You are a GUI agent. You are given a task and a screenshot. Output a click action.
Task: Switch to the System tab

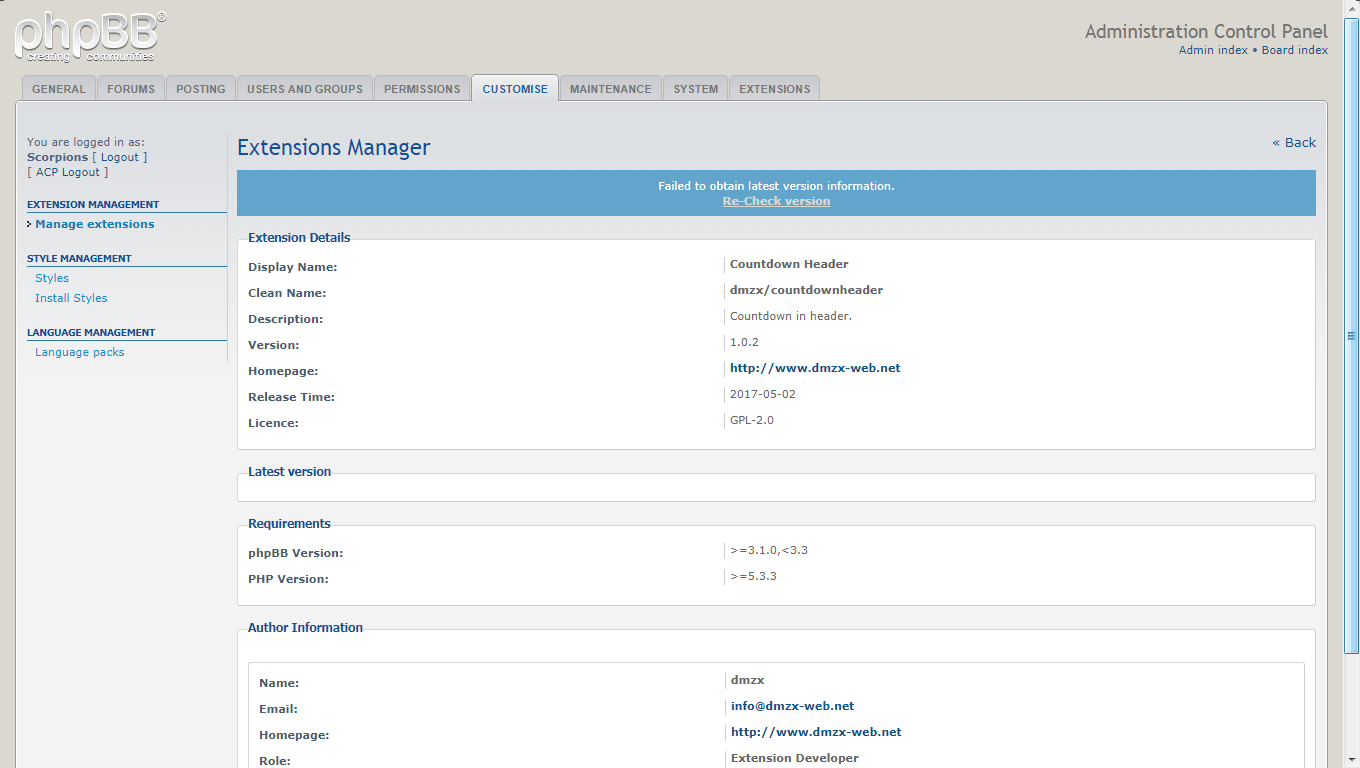695,89
